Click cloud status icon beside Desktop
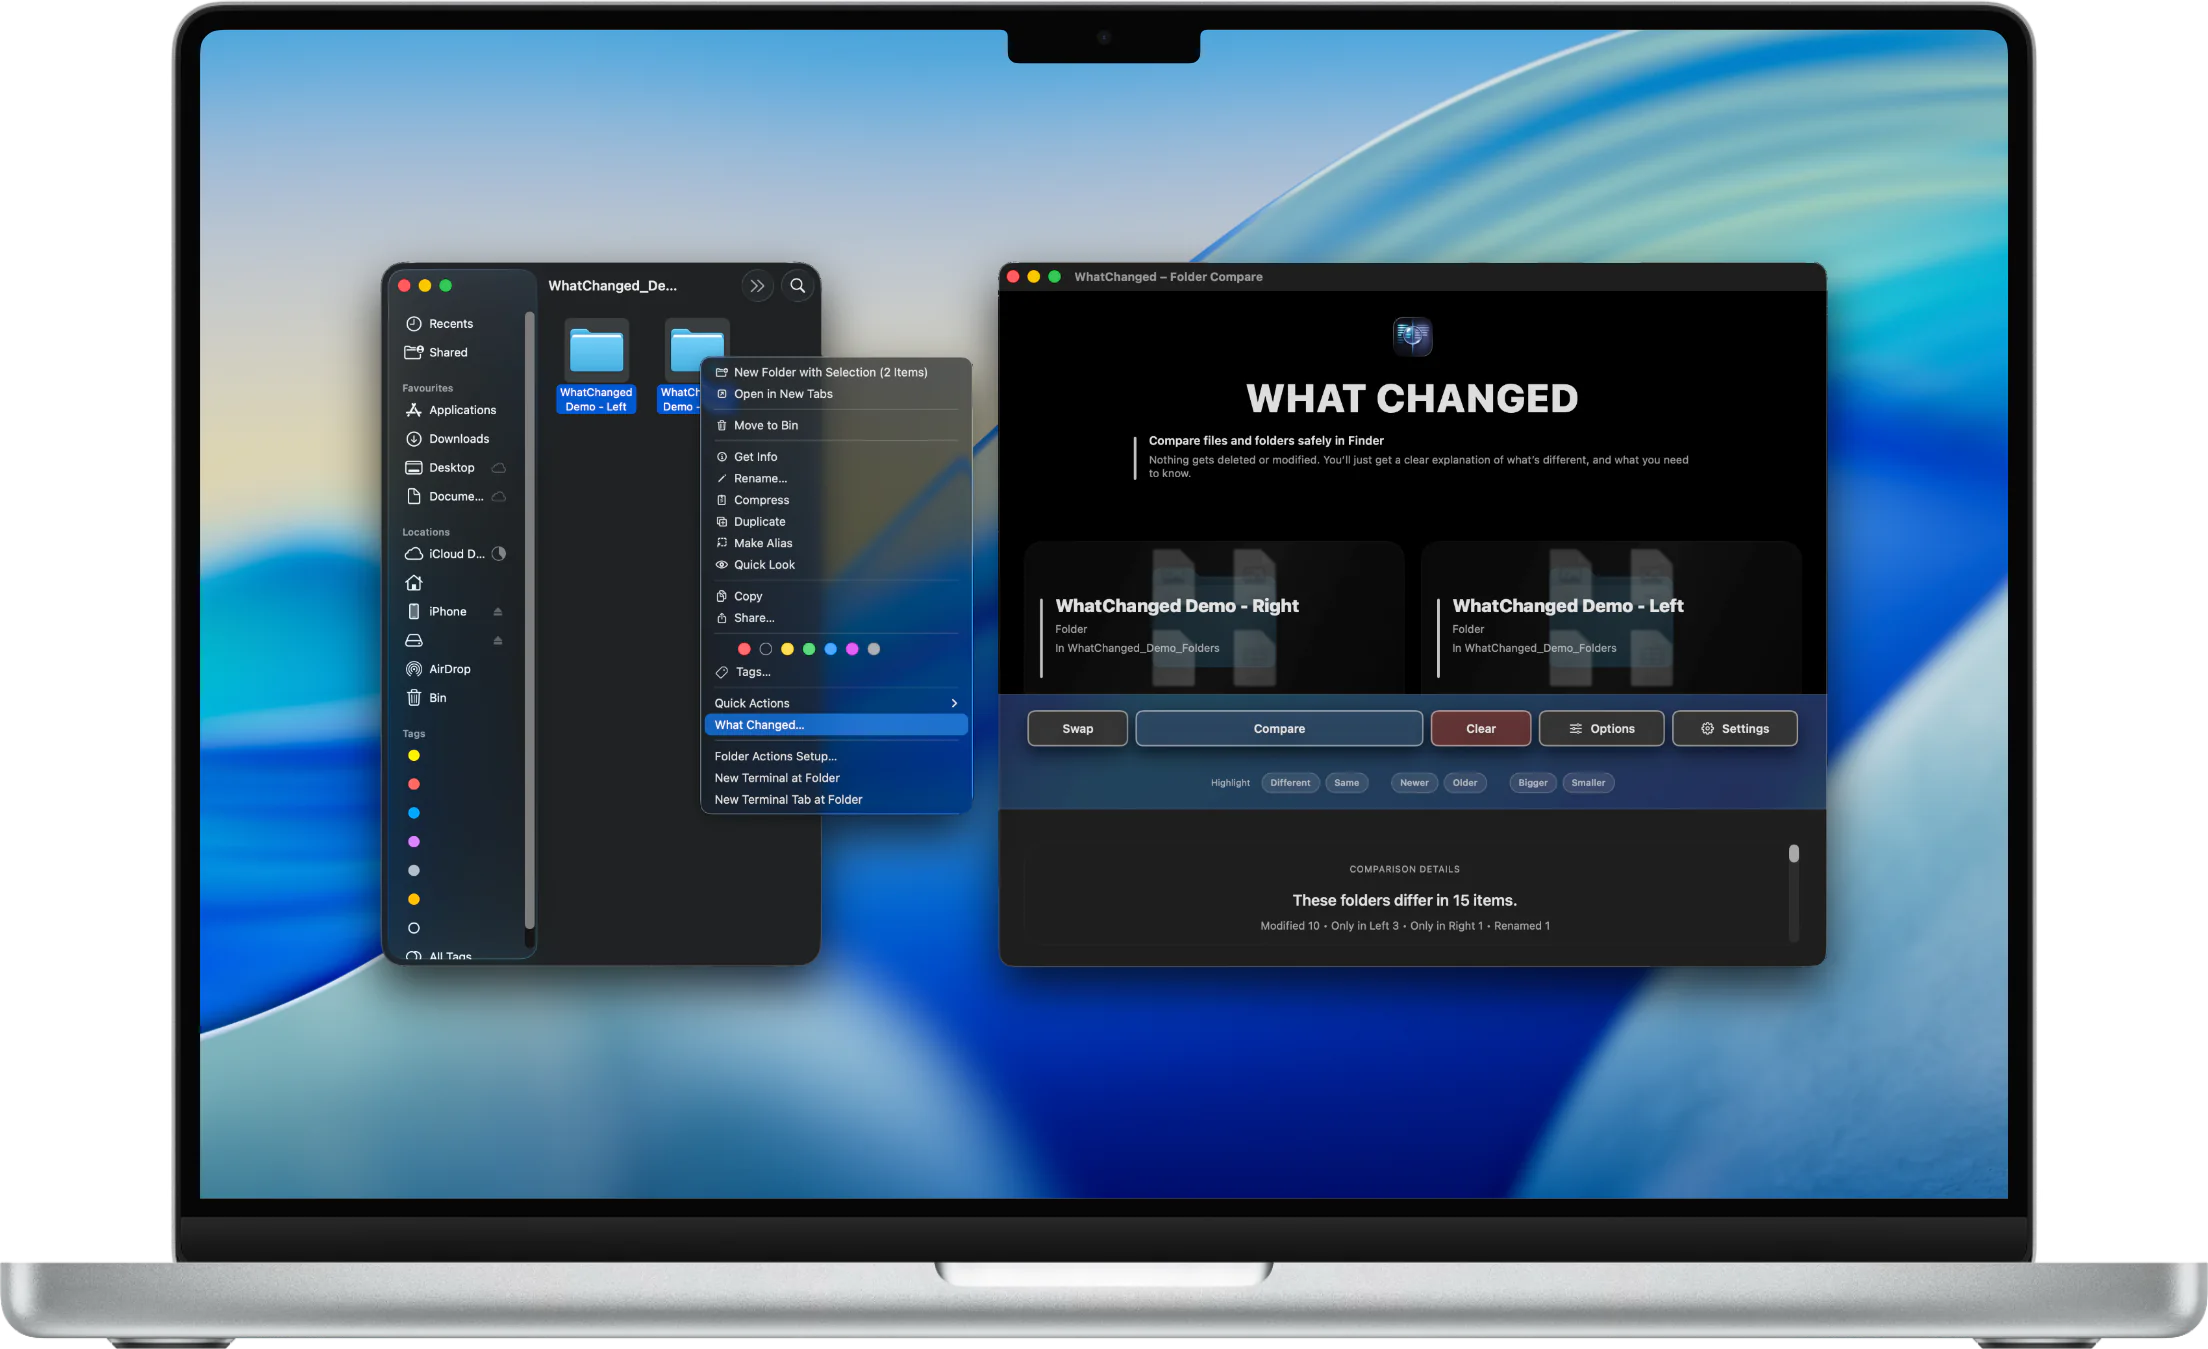This screenshot has height=1349, width=2208. coord(499,468)
